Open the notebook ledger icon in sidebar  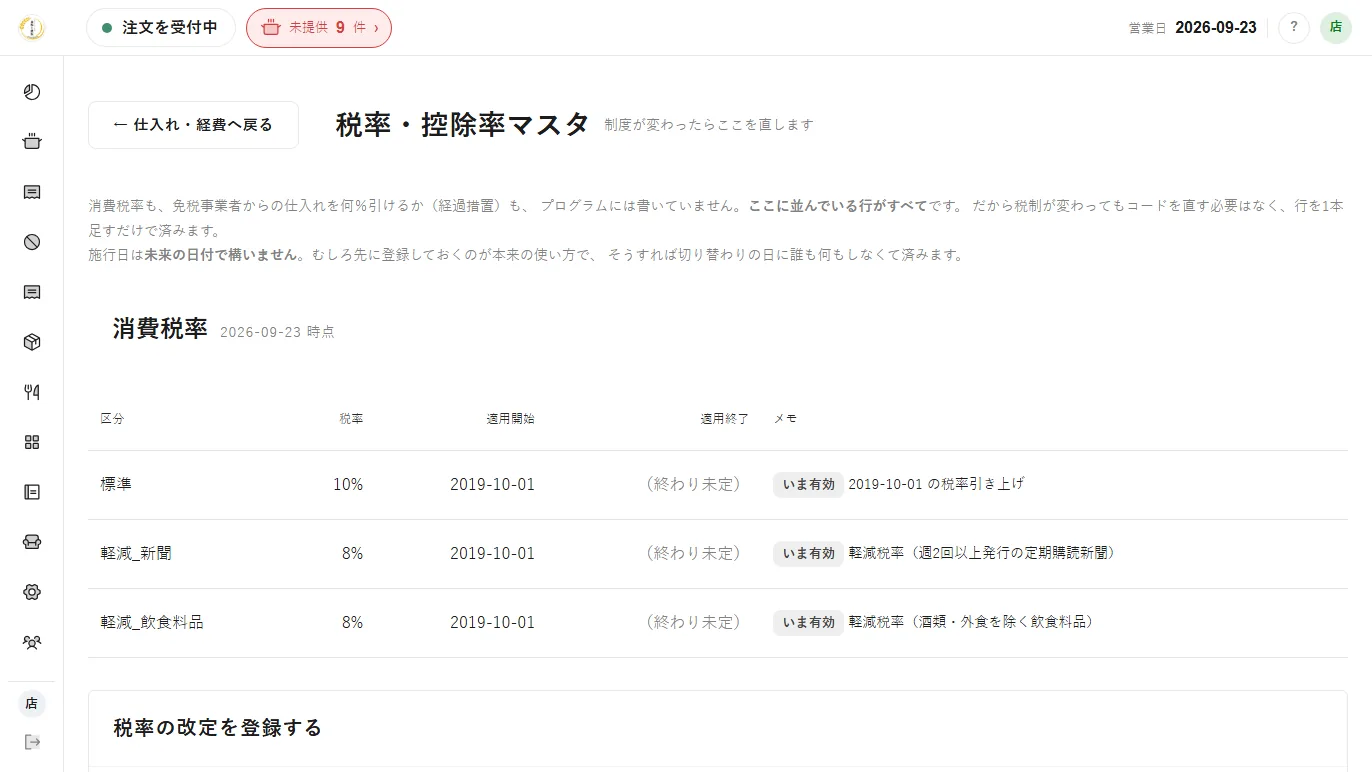[32, 492]
